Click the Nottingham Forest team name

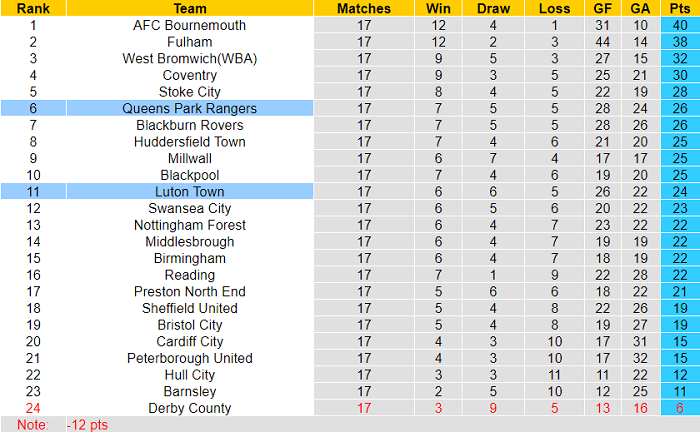click(x=189, y=225)
